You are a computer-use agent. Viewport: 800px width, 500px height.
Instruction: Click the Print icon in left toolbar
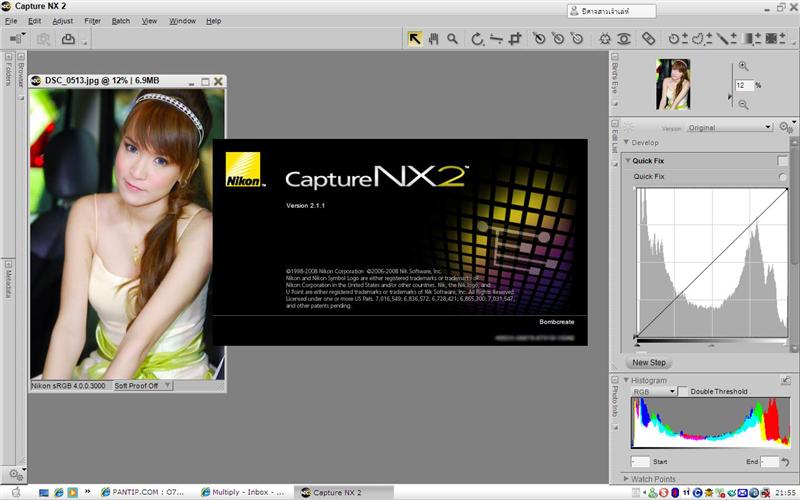[68, 39]
